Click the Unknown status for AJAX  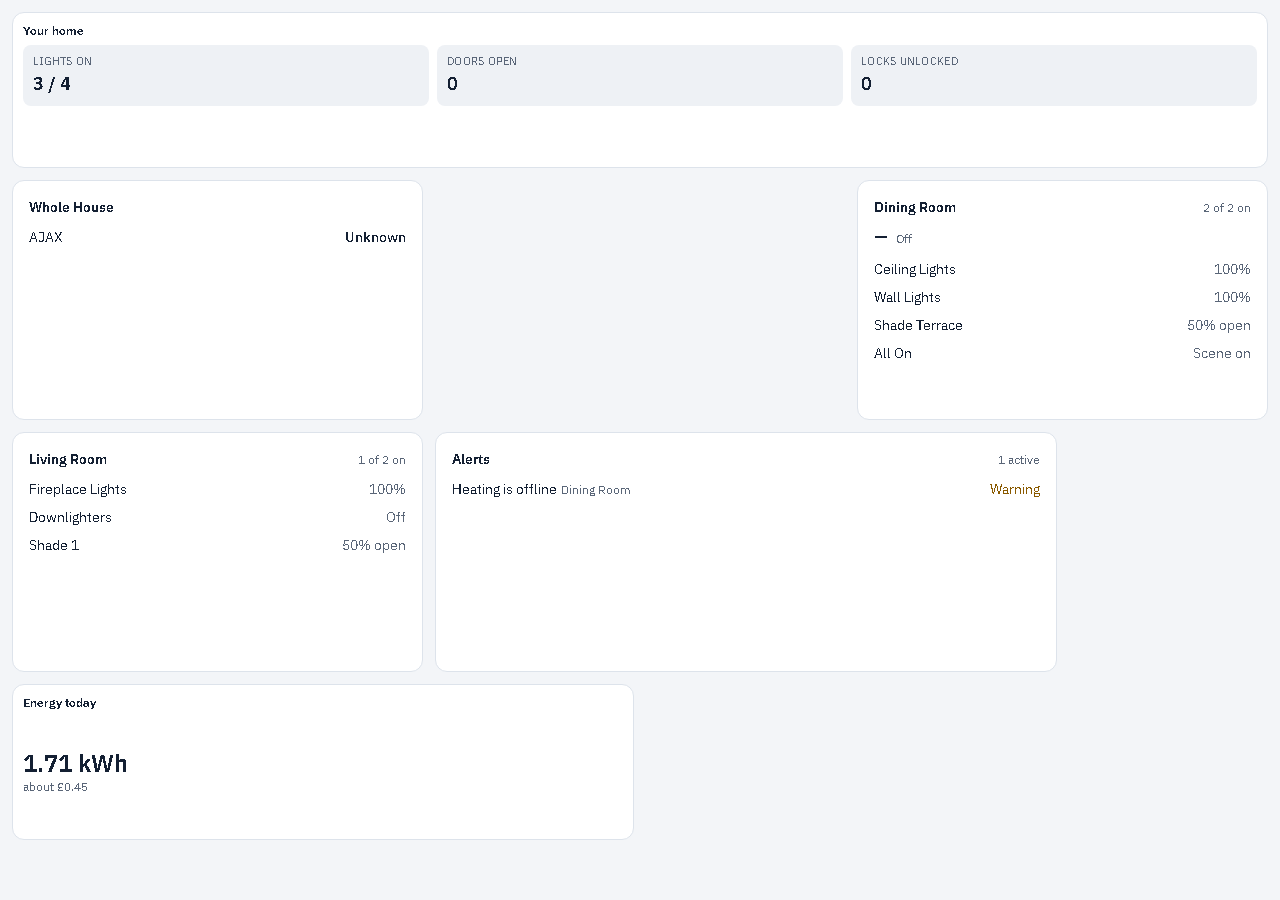tap(375, 237)
